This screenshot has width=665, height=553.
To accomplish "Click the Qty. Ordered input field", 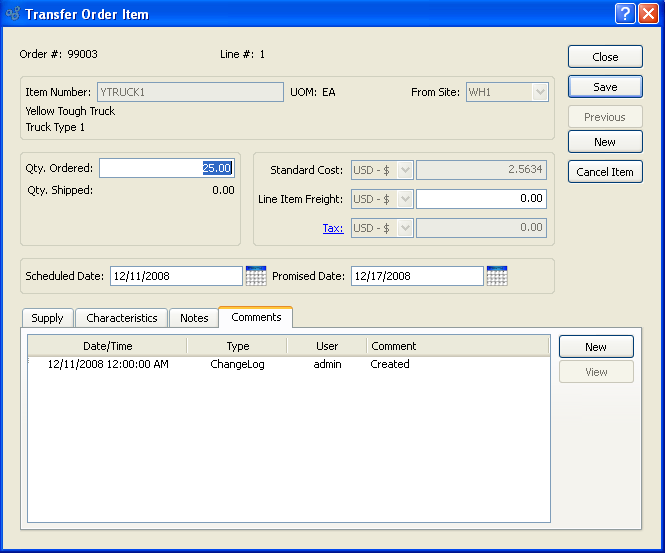I will [166, 169].
